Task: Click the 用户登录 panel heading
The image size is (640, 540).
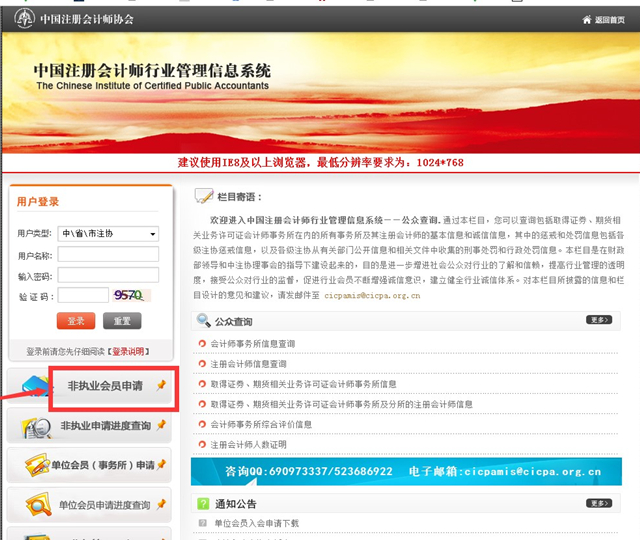Action: 38,202
